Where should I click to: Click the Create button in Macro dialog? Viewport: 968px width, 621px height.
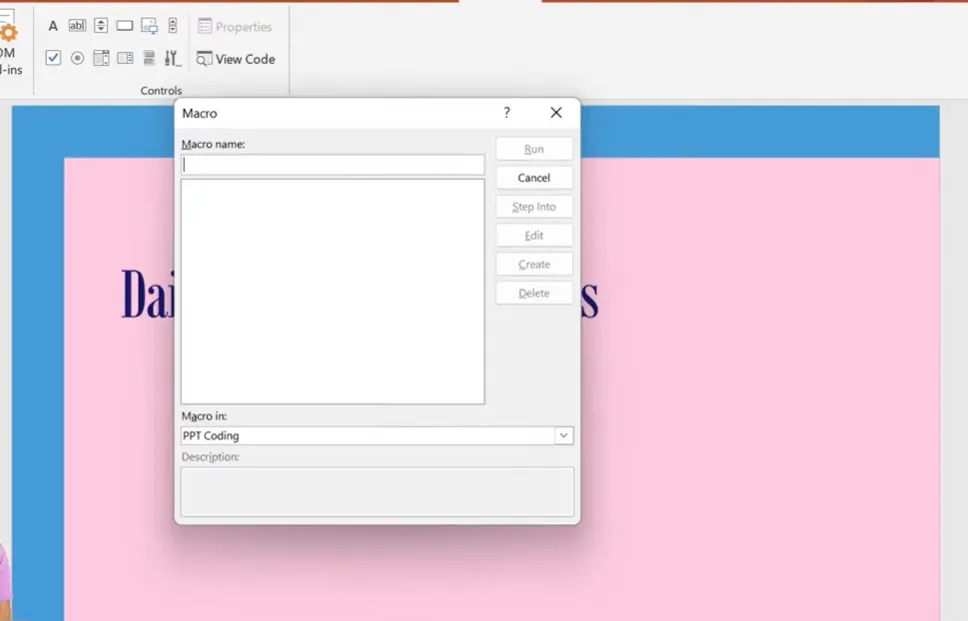(534, 264)
